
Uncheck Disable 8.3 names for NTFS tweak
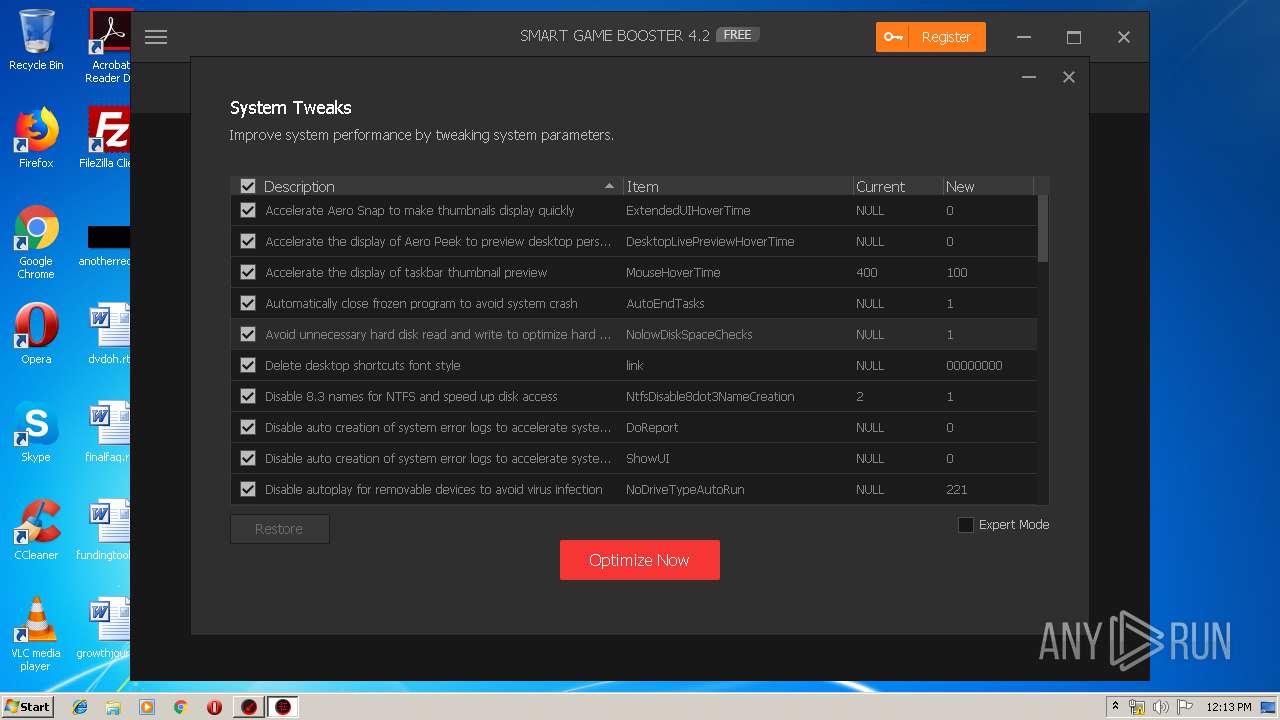(248, 397)
